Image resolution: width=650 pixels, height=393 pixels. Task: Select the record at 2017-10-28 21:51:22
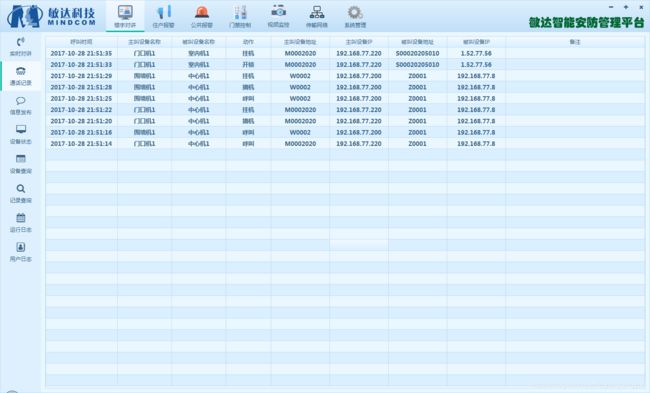[345, 110]
